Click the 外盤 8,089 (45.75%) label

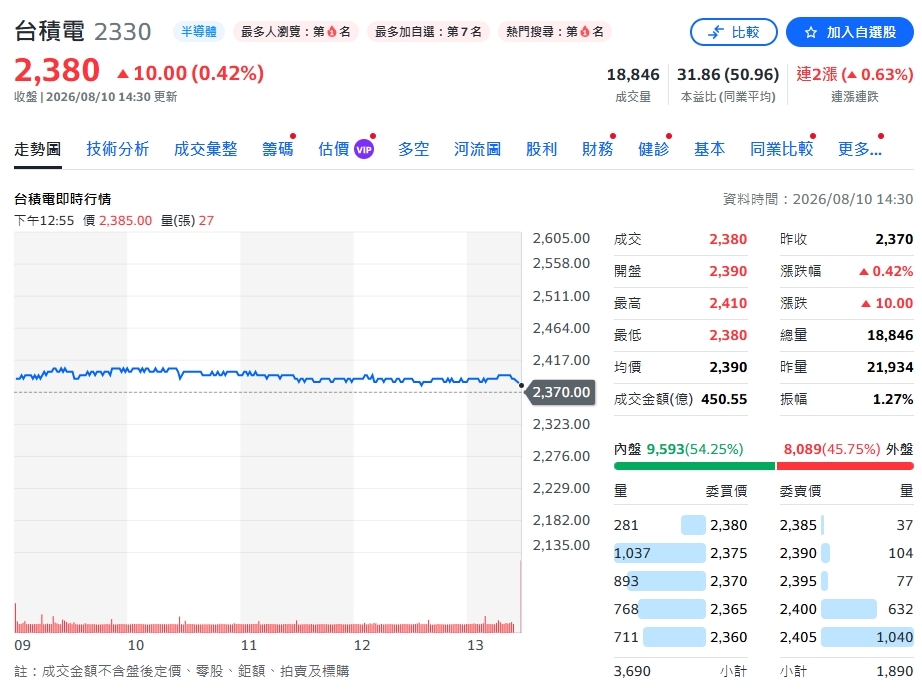click(x=848, y=449)
